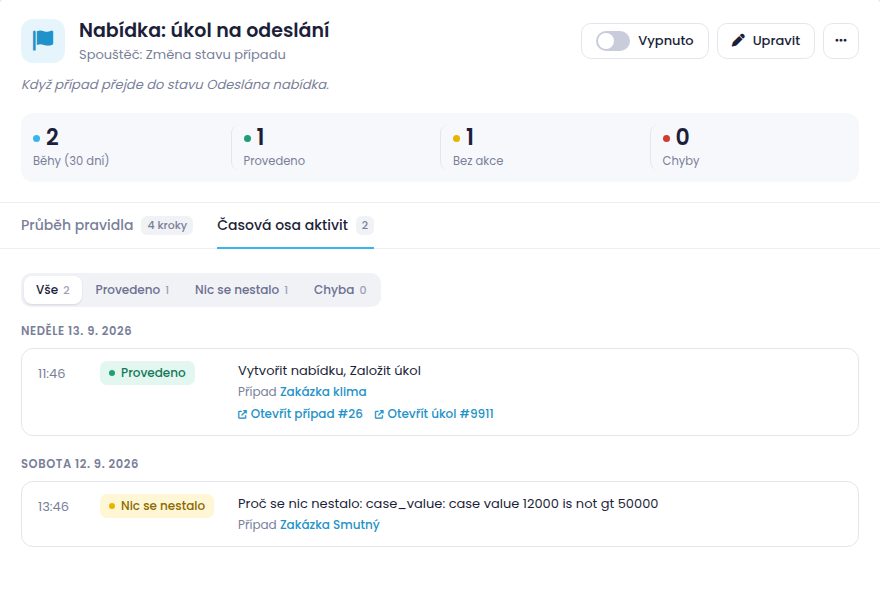The width and height of the screenshot is (880, 590).
Task: Filter timeline by Chyba
Action: click(340, 290)
